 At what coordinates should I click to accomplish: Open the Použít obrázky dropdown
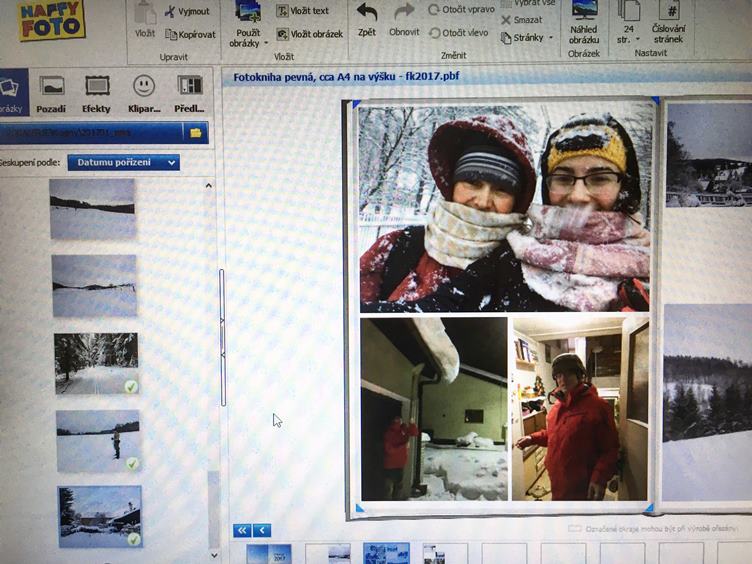[x=248, y=25]
